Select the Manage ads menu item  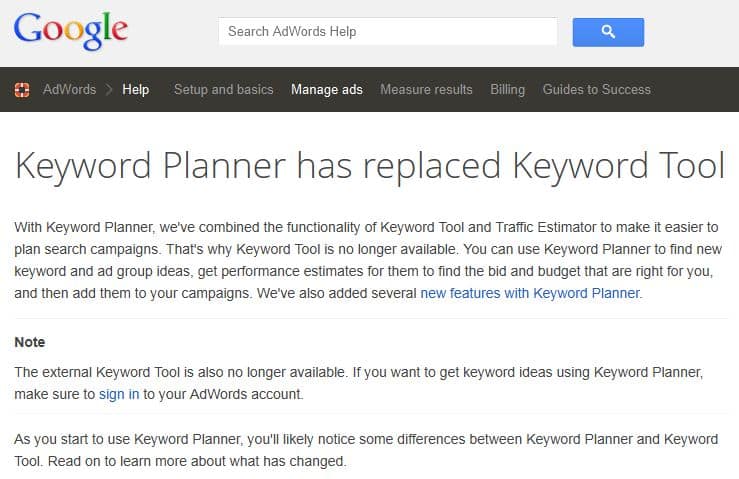[x=327, y=90]
